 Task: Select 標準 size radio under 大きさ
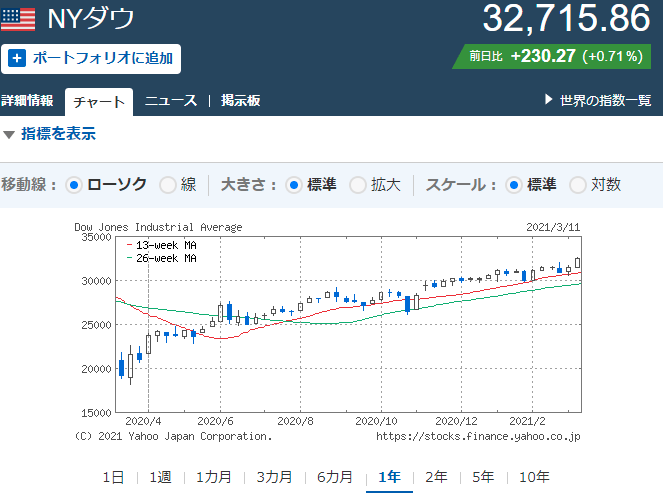point(294,185)
